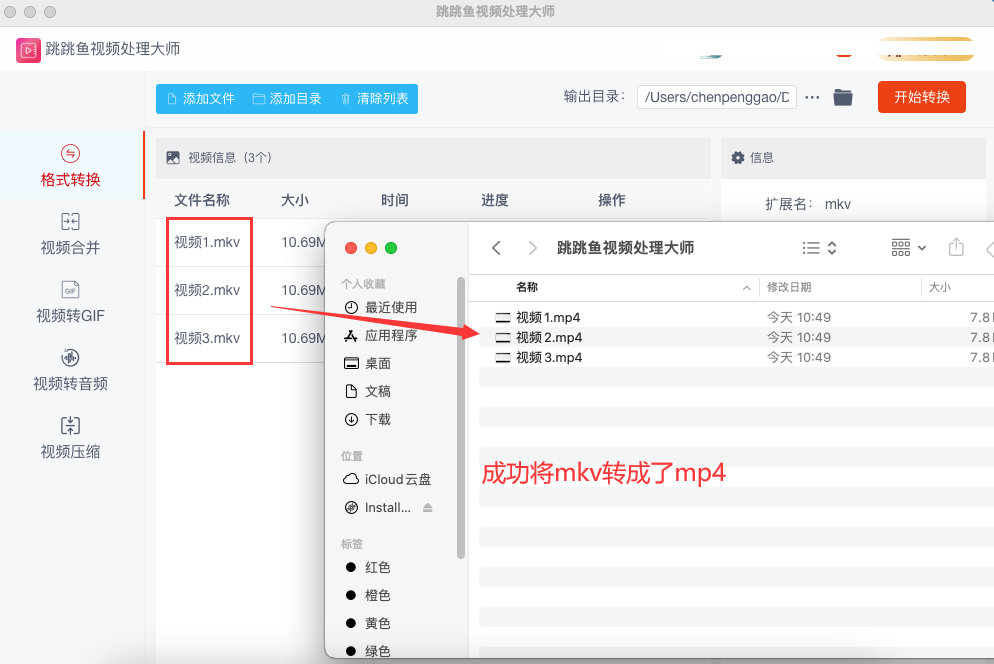994x664 pixels.
Task: Sort Finder files by 名称 column
Action: (527, 287)
